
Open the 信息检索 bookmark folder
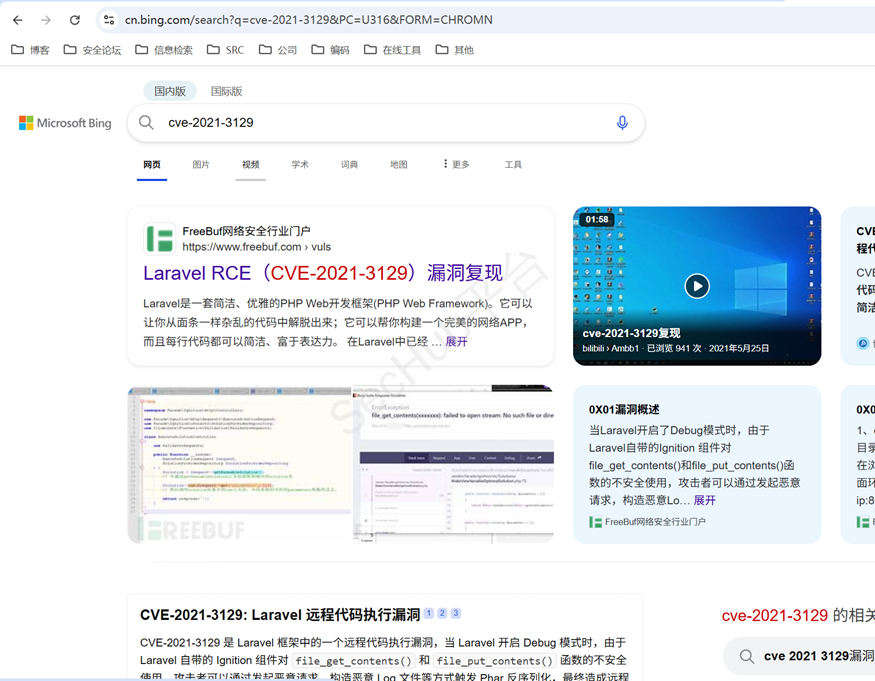point(164,50)
